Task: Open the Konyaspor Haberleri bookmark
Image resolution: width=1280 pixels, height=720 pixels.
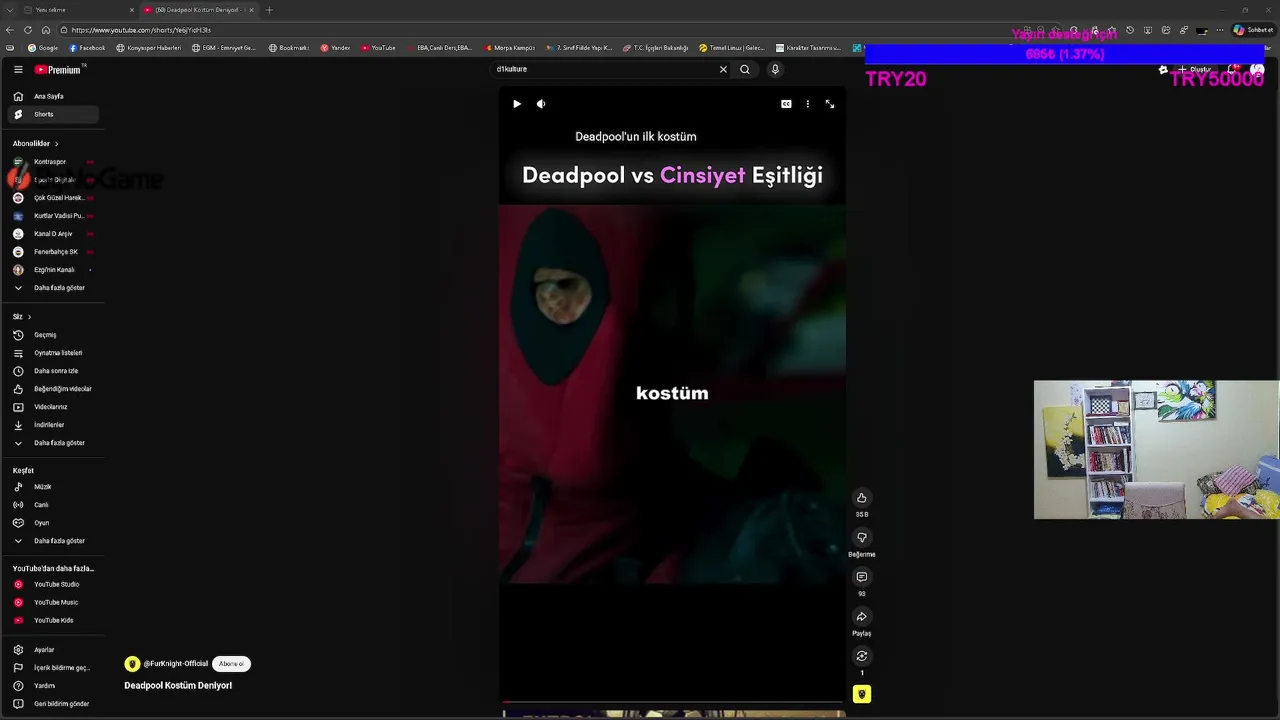Action: click(x=149, y=48)
